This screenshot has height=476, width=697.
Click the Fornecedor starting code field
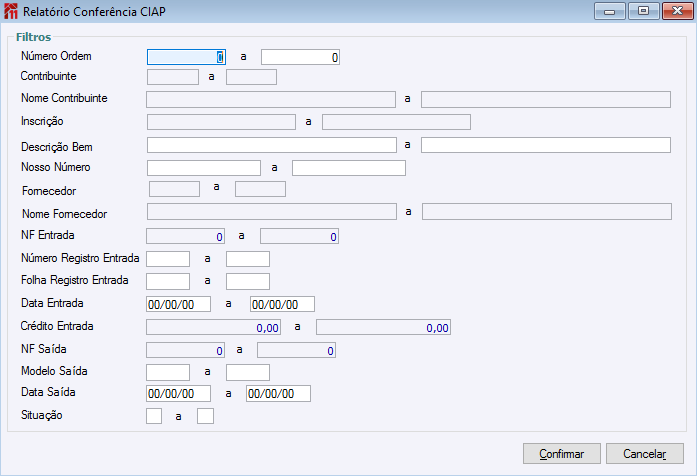click(x=175, y=189)
